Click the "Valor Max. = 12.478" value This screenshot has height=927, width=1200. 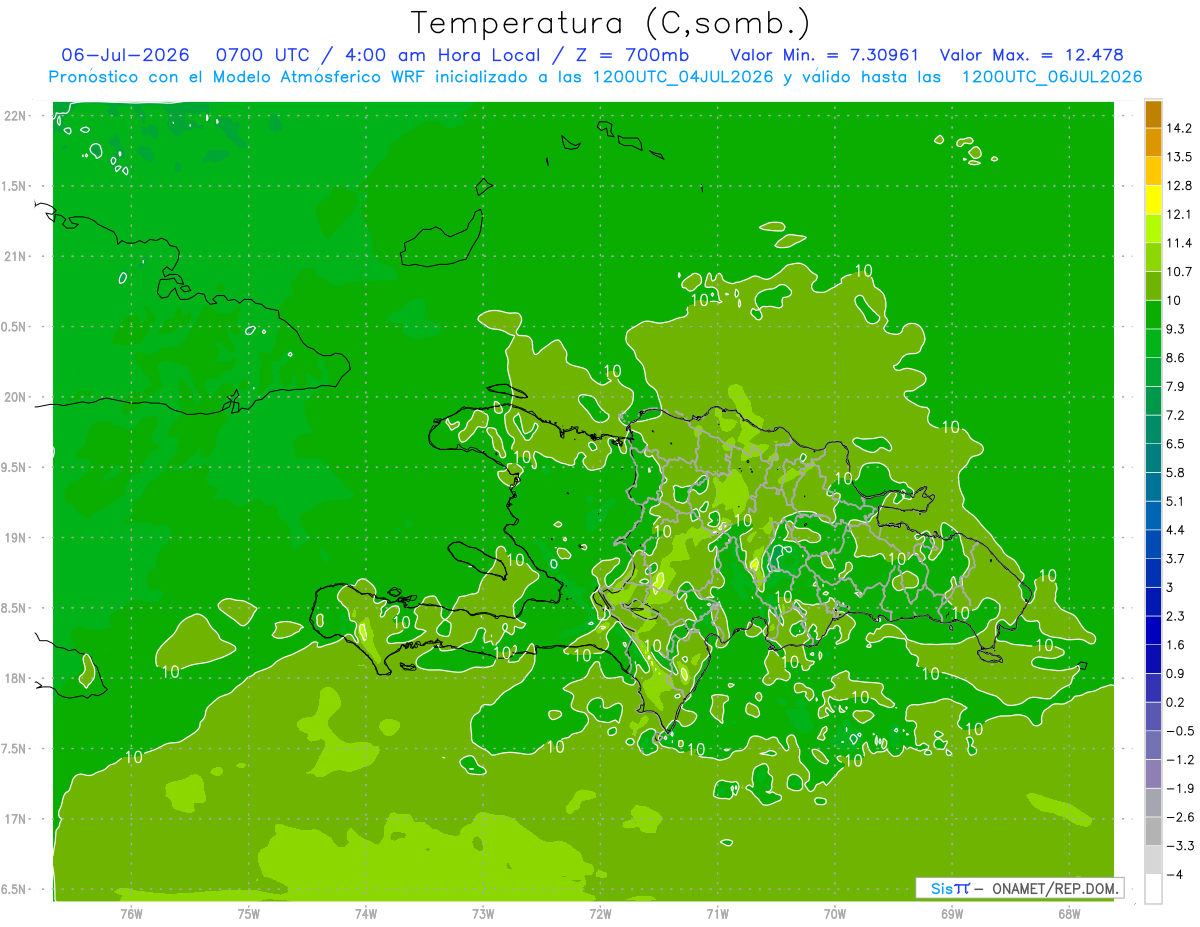pos(1032,55)
